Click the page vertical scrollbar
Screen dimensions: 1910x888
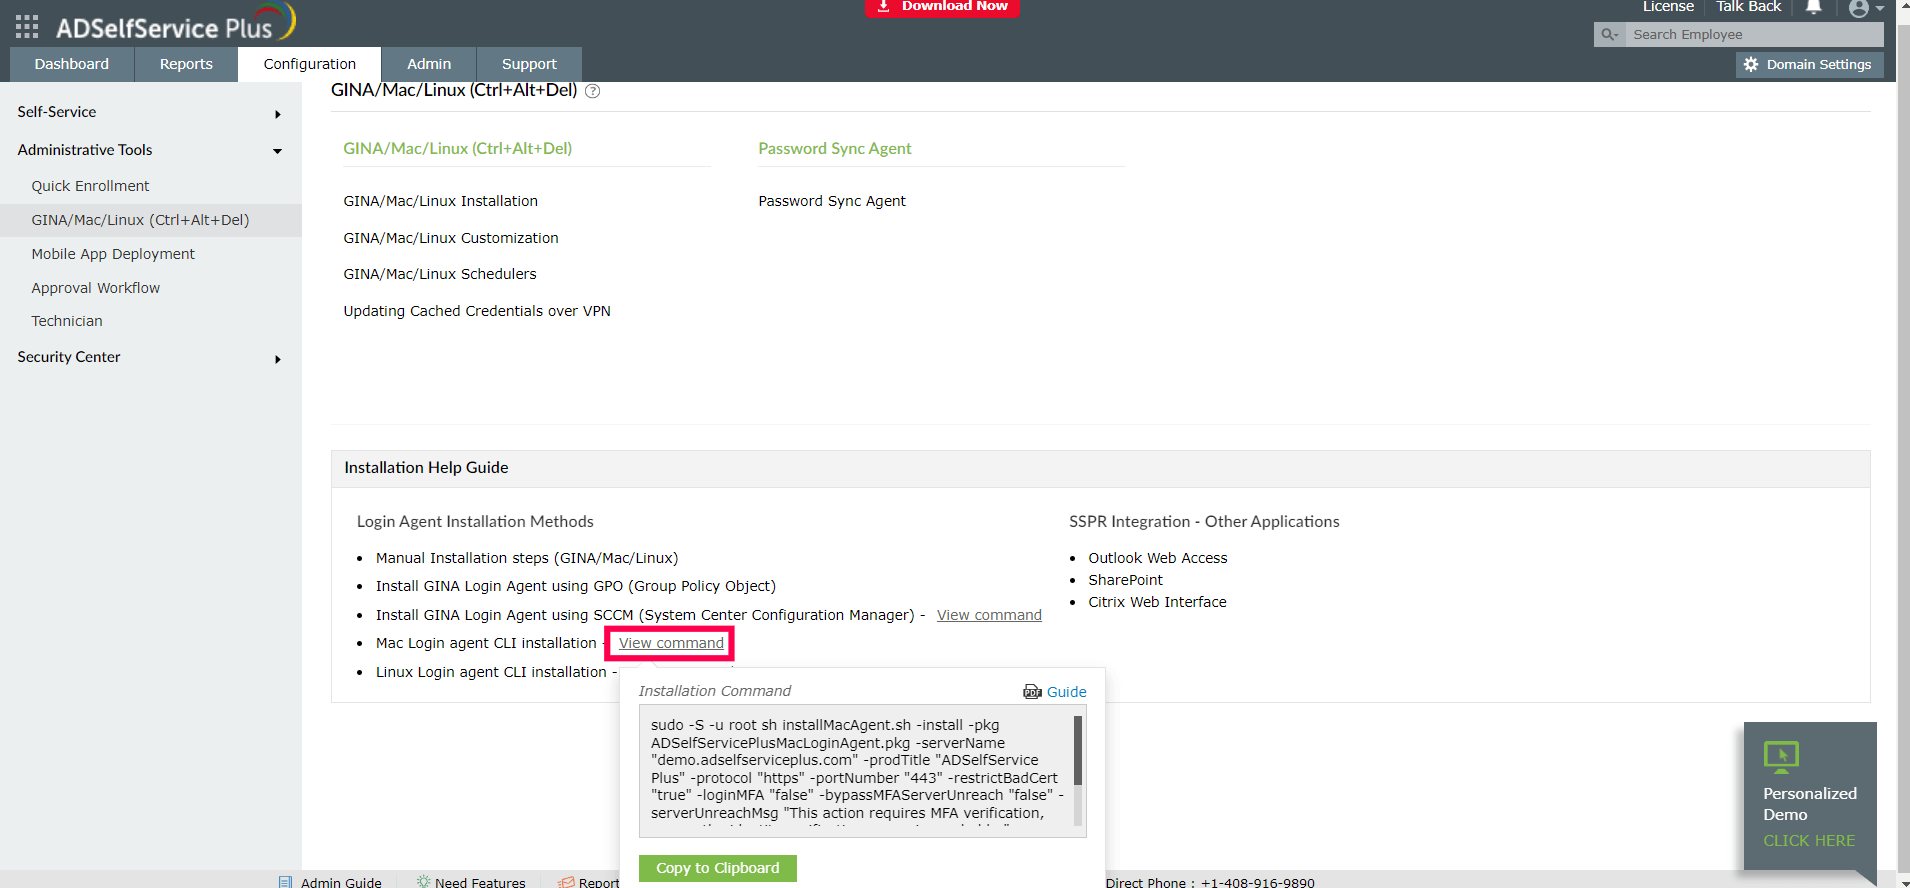pos(1903,444)
